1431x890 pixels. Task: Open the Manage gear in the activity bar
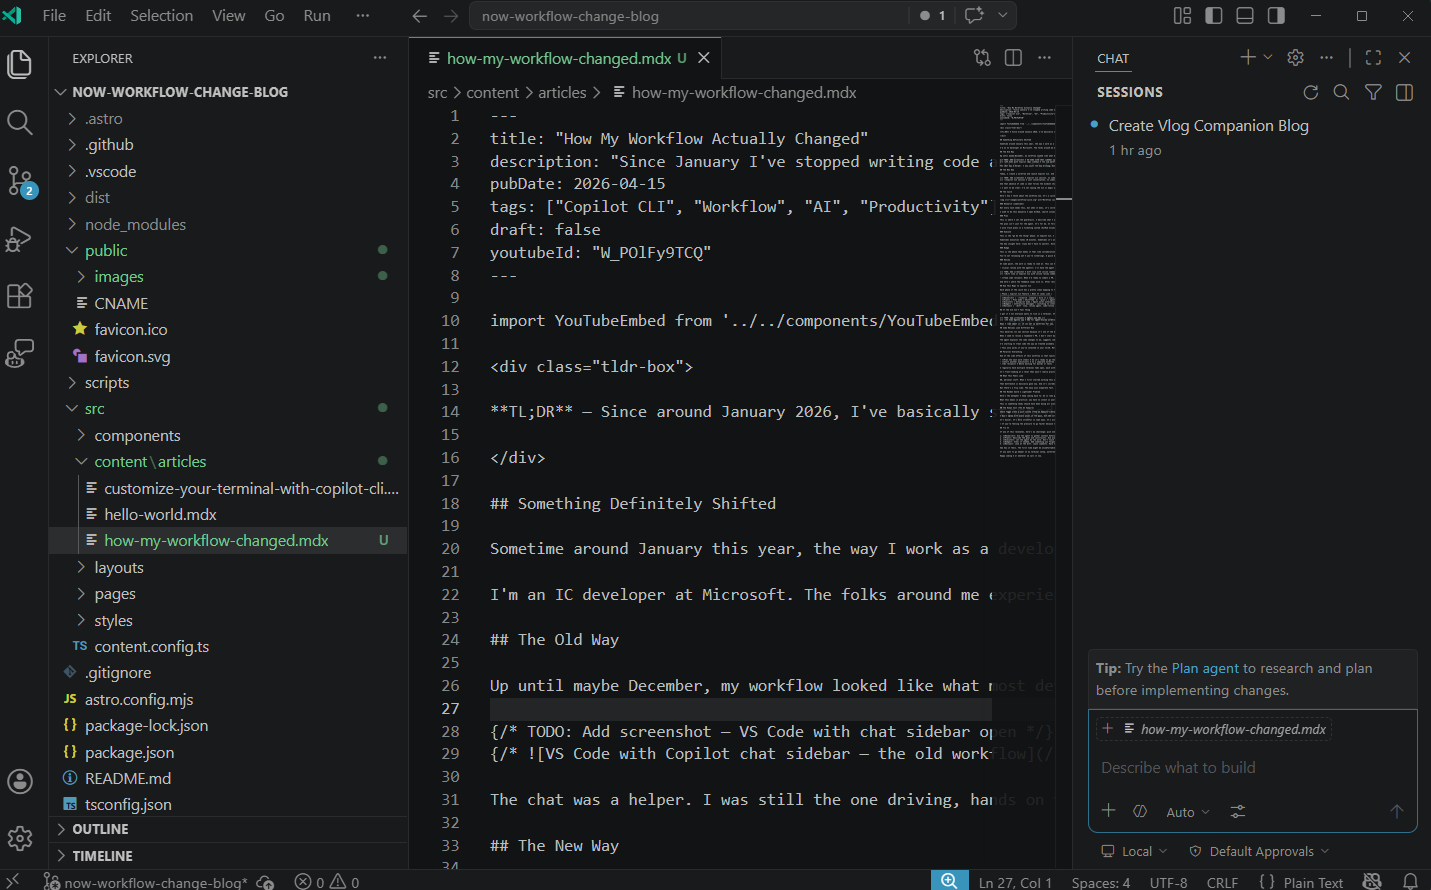point(20,838)
